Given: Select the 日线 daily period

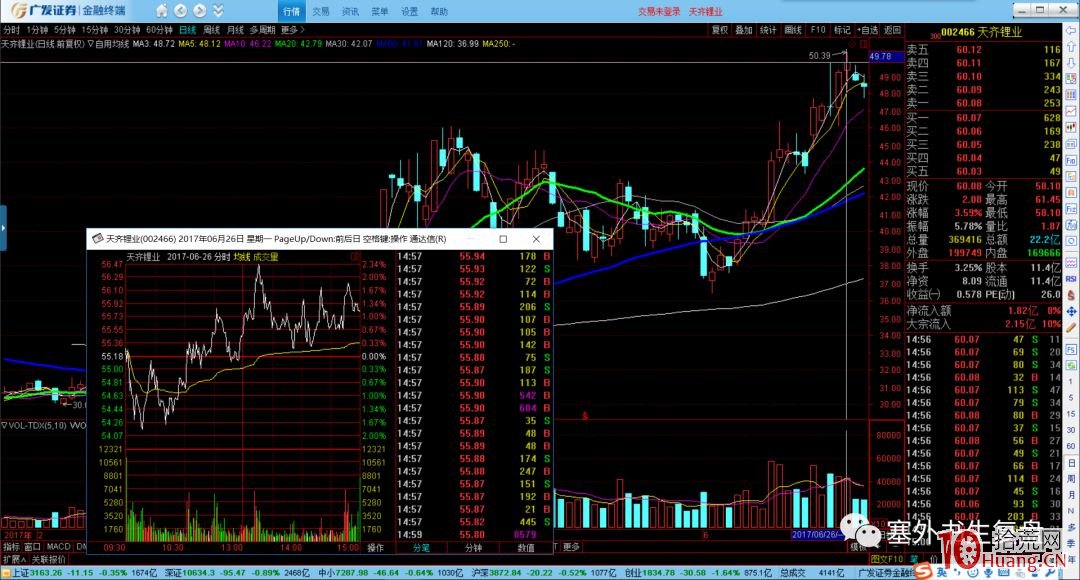Looking at the screenshot, I should pyautogui.click(x=187, y=30).
